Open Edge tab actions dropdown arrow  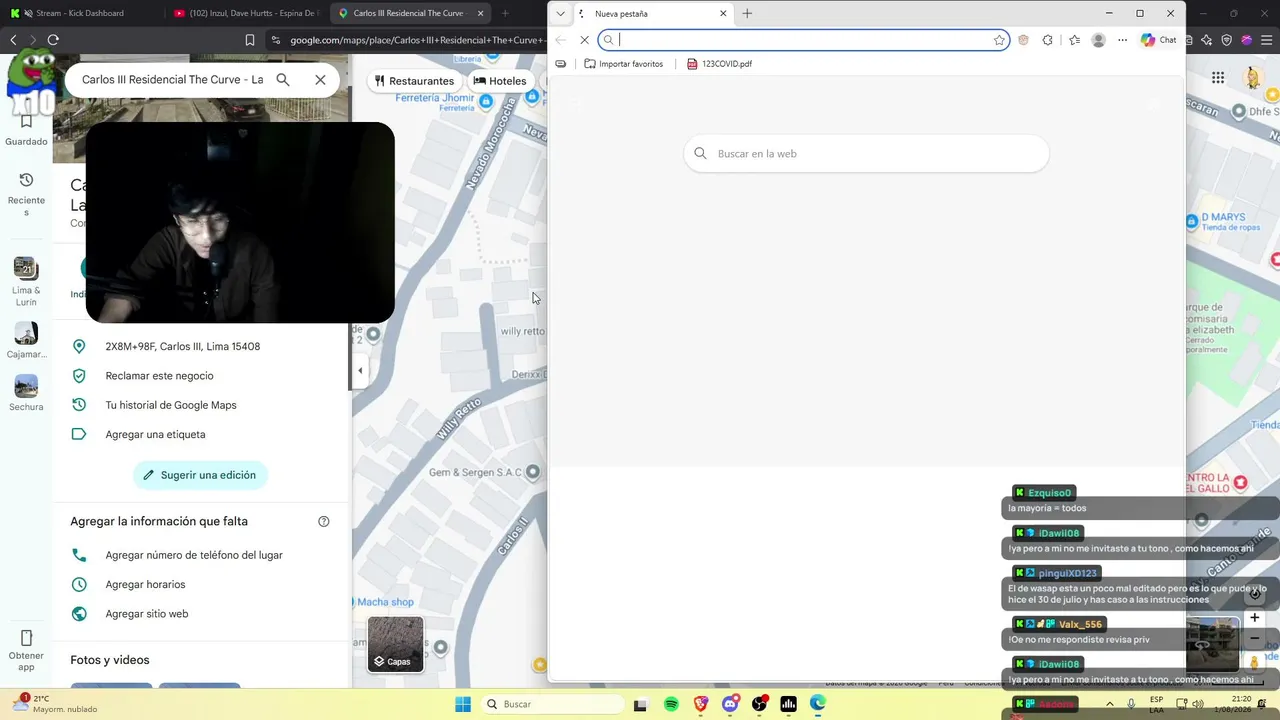tap(560, 14)
